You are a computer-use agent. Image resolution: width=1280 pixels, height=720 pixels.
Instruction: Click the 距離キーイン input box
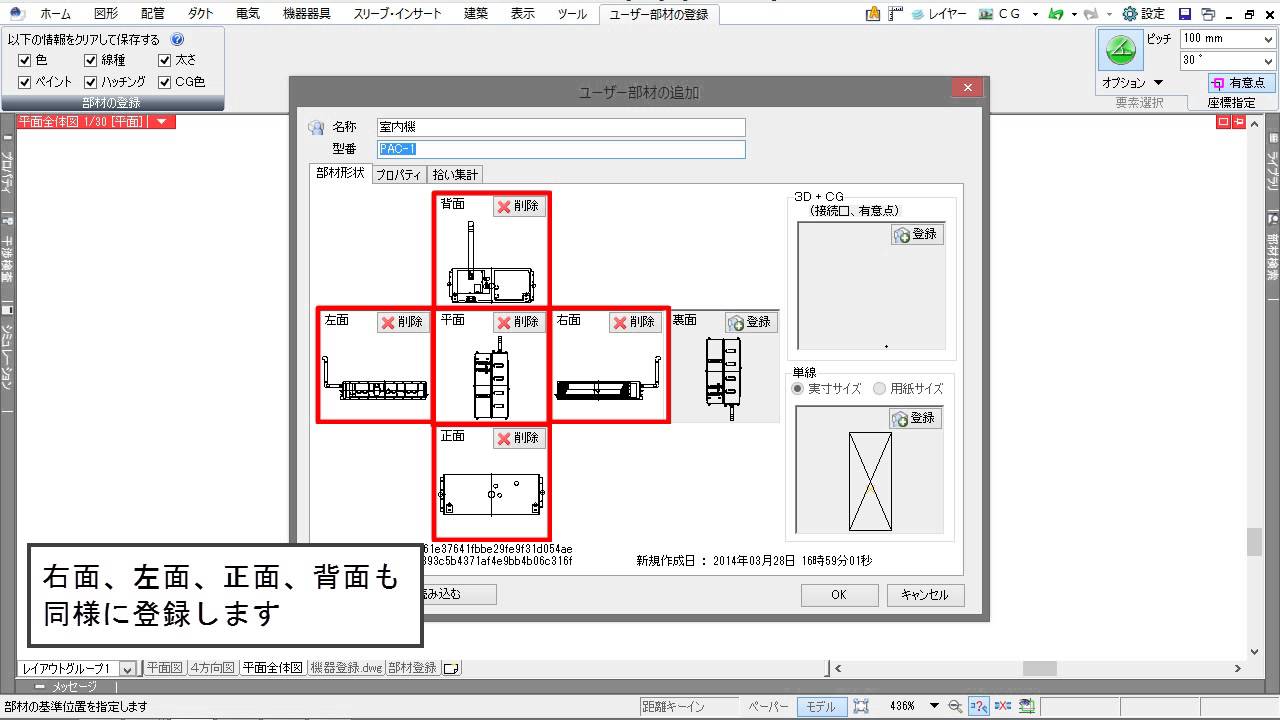[689, 706]
